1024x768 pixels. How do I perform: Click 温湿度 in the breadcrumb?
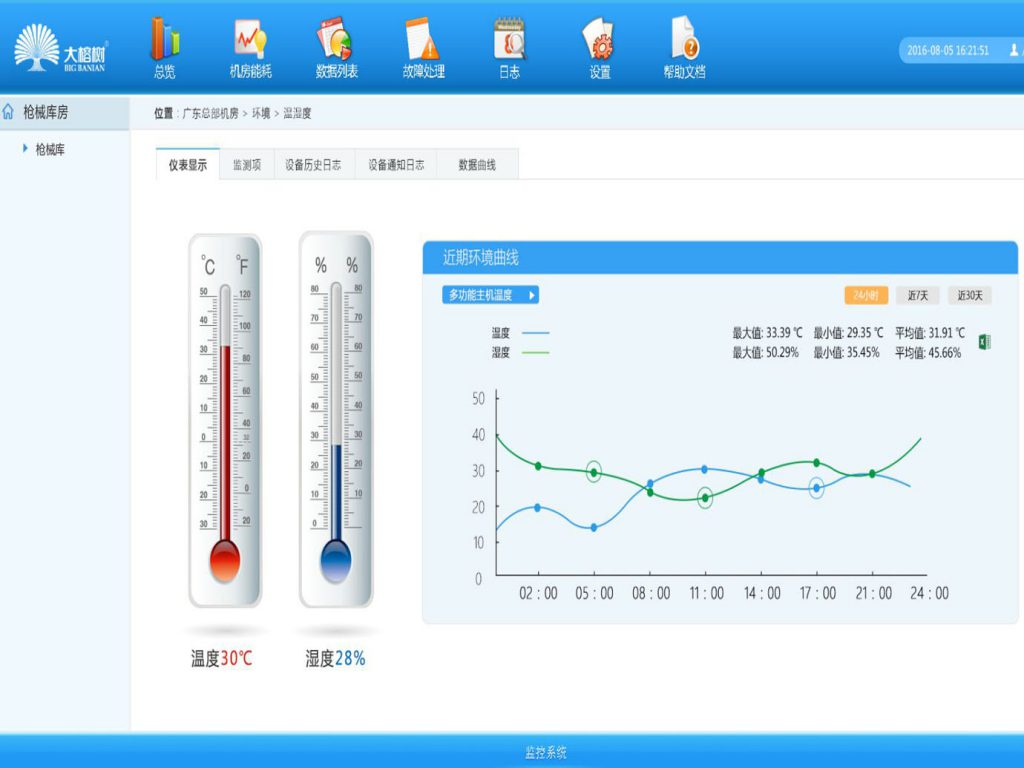pyautogui.click(x=297, y=113)
